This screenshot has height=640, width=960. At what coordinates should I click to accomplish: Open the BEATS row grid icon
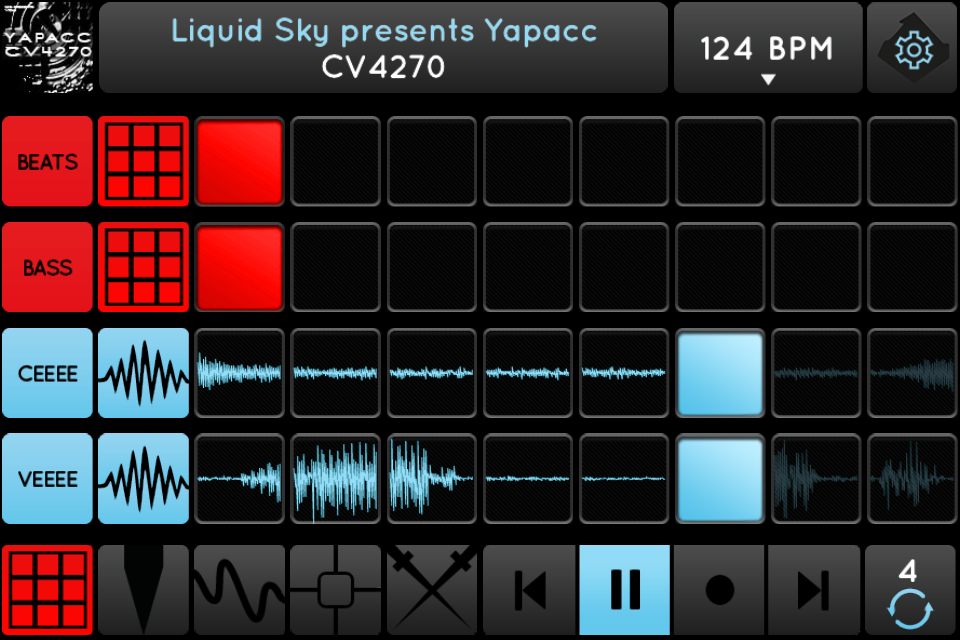(x=143, y=162)
